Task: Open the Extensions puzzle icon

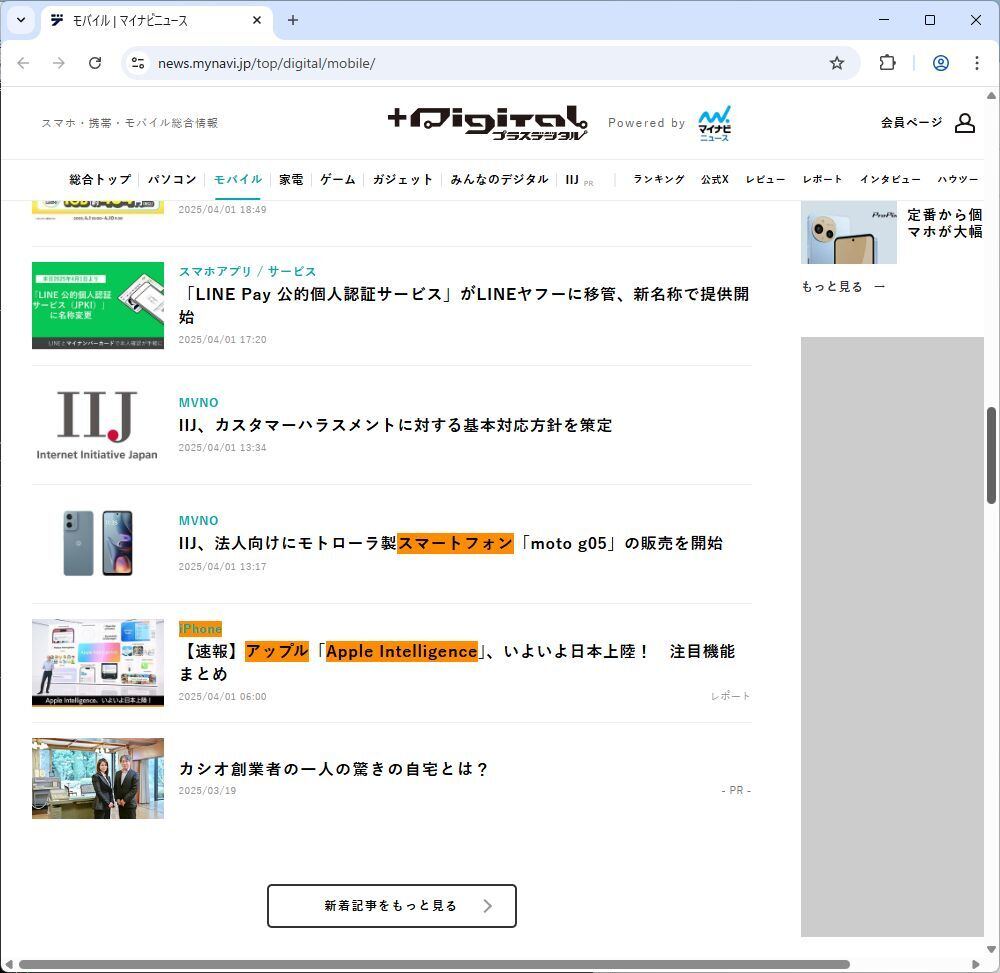Action: [x=887, y=63]
